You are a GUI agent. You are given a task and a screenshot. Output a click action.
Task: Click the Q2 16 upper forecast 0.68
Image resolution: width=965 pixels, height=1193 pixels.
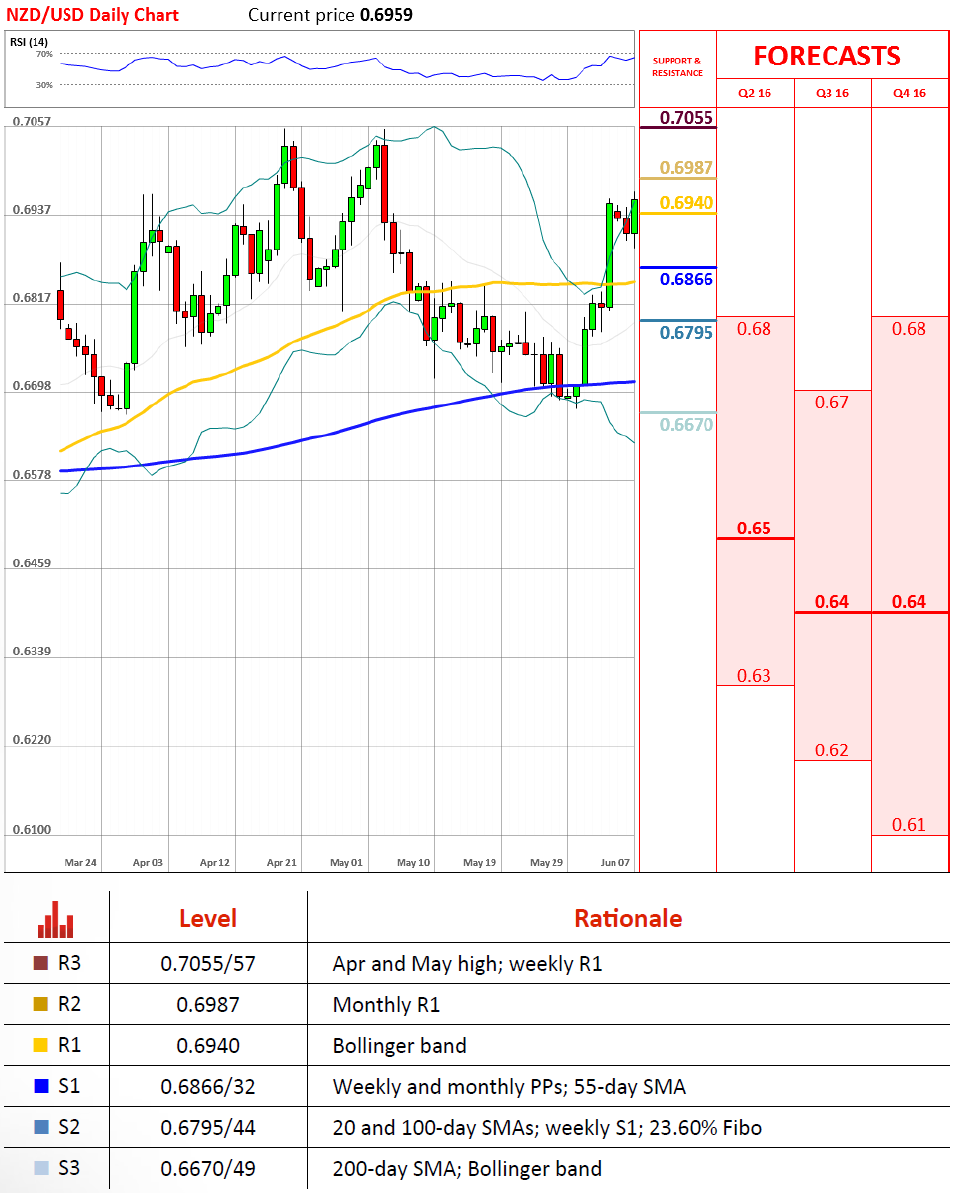click(753, 329)
